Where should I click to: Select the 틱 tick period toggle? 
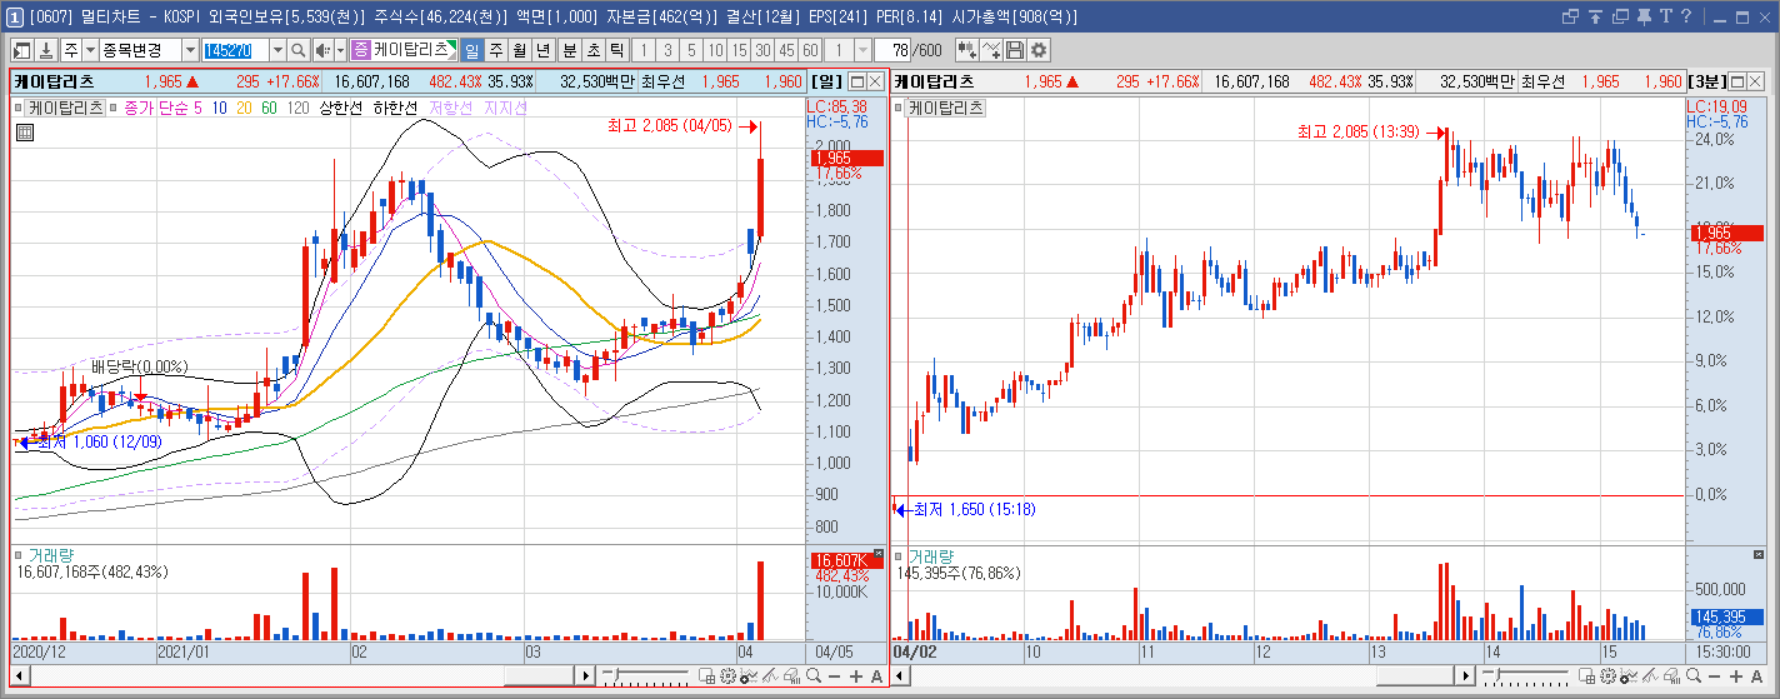pyautogui.click(x=617, y=50)
